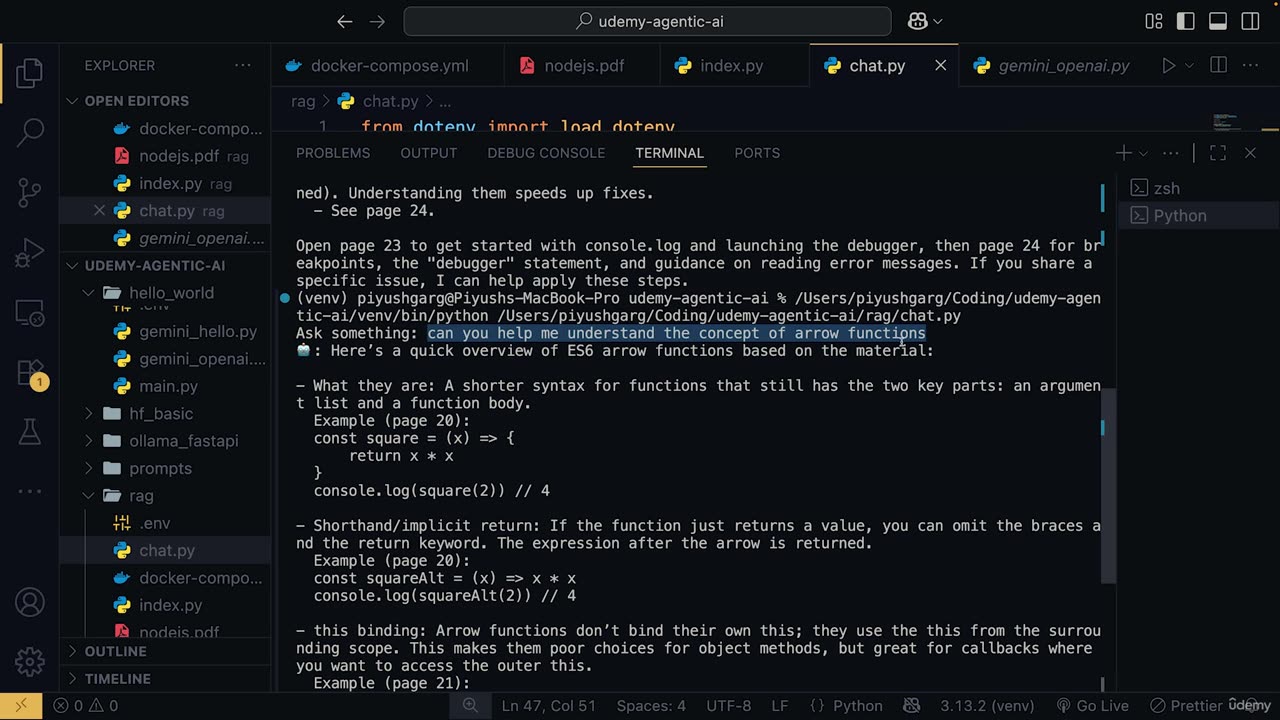Click the udemy-agentic-ai command center search
Image resolution: width=1280 pixels, height=720 pixels.
pyautogui.click(x=647, y=21)
